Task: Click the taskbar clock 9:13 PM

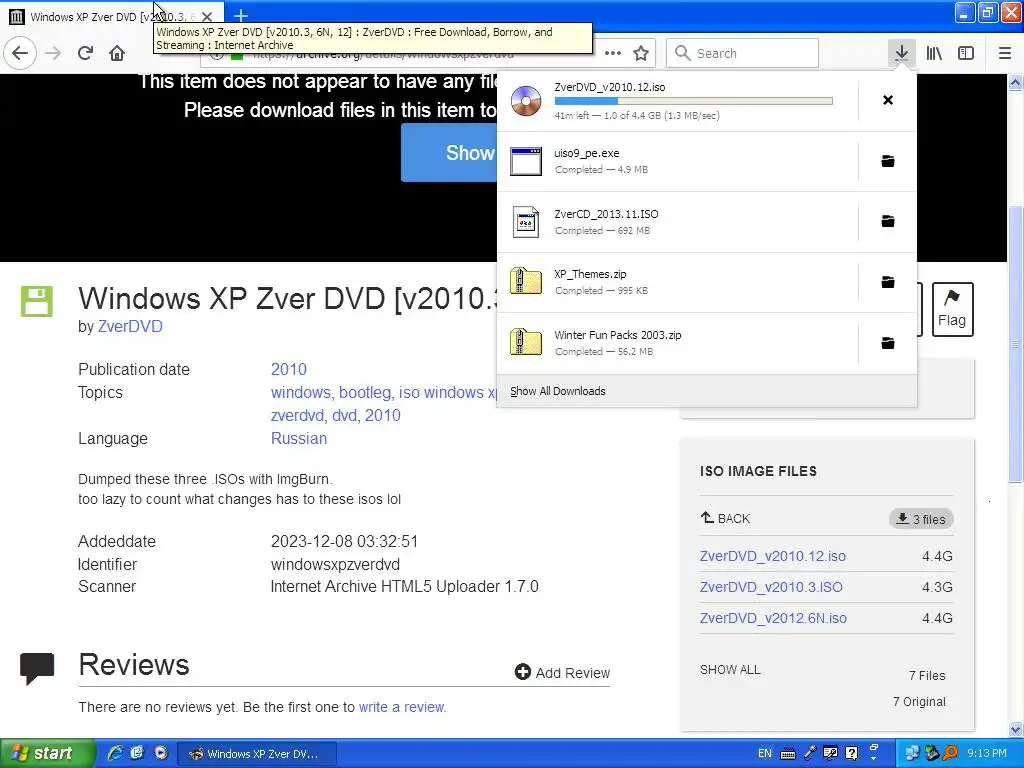Action: tap(987, 754)
